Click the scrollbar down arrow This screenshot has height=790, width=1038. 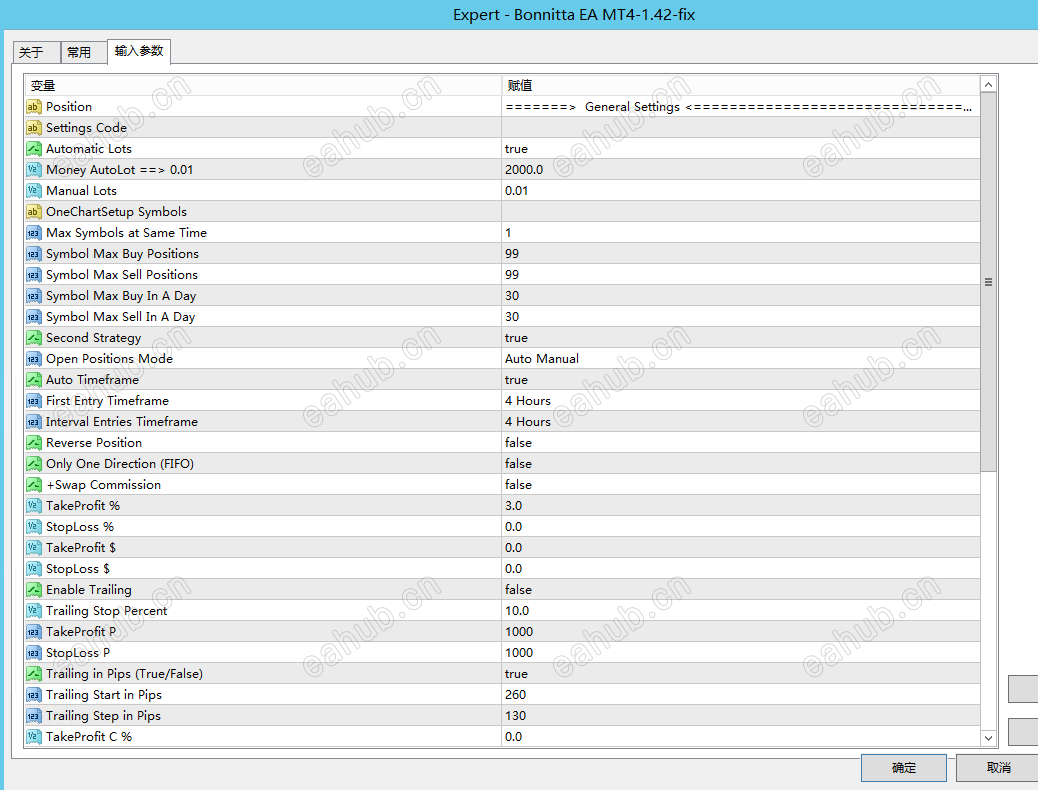tap(988, 738)
